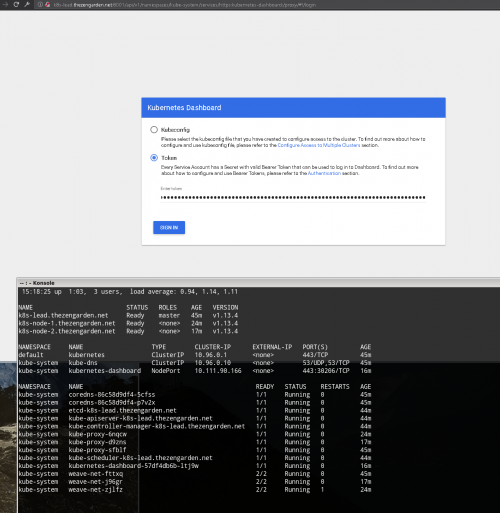Click the kubernetes-dashboard service name
This screenshot has height=513, width=500.
tap(105, 371)
